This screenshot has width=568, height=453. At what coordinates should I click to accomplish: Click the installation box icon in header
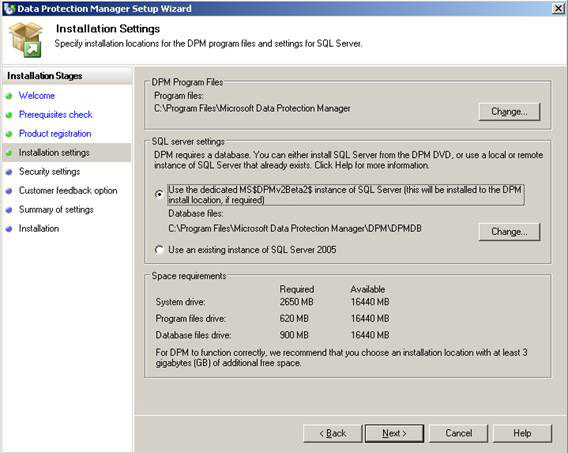26,40
